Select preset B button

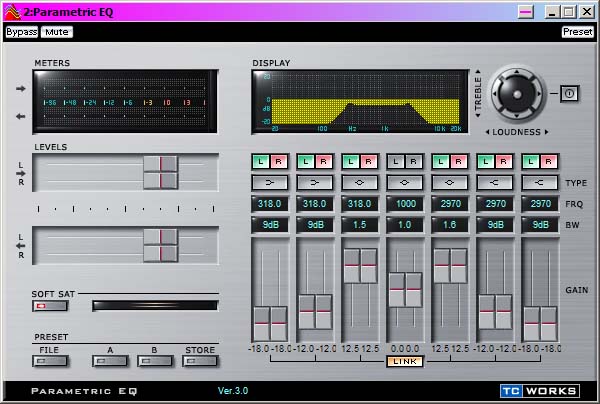155,361
